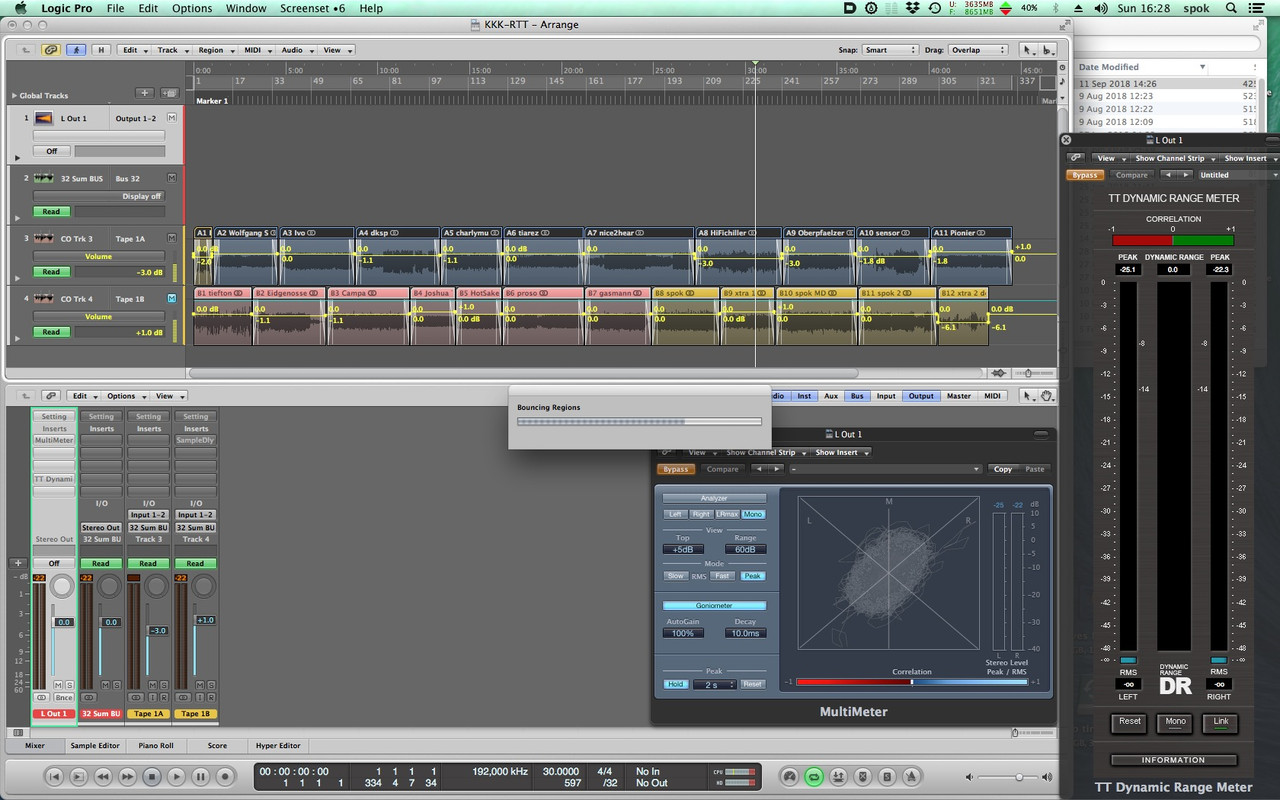Open the Region local menu in Arrange
1280x800 pixels.
click(215, 50)
